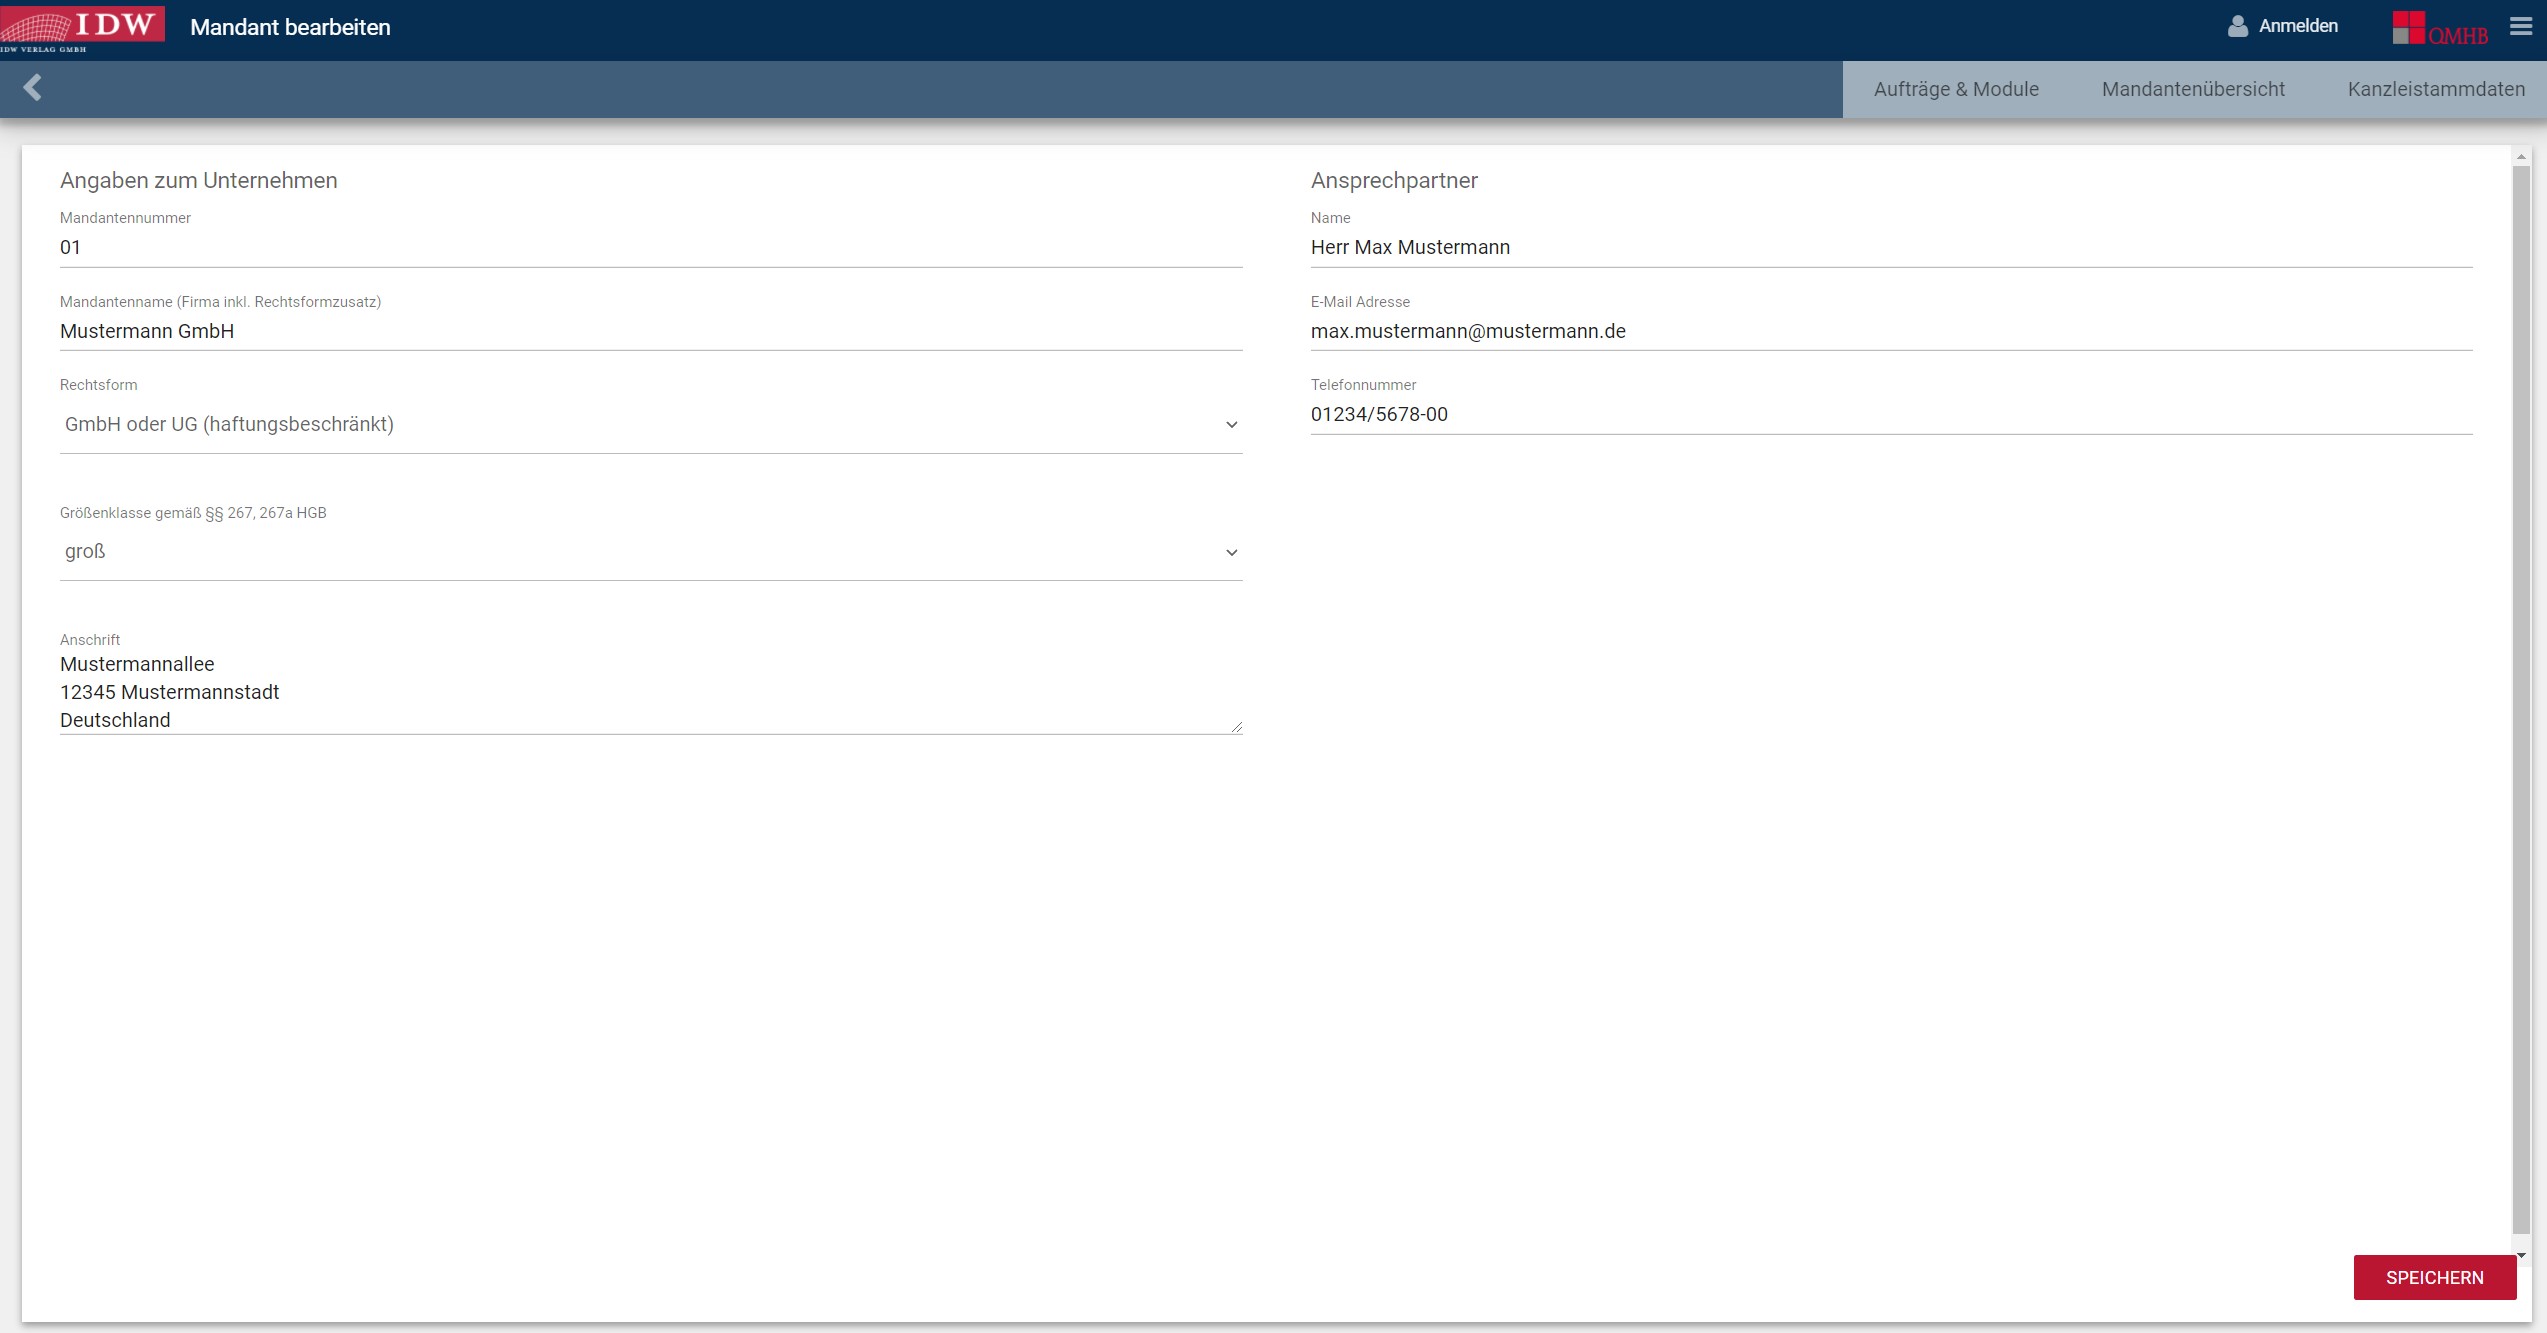Click the Anmelden link
This screenshot has height=1333, width=2547.
2297,27
